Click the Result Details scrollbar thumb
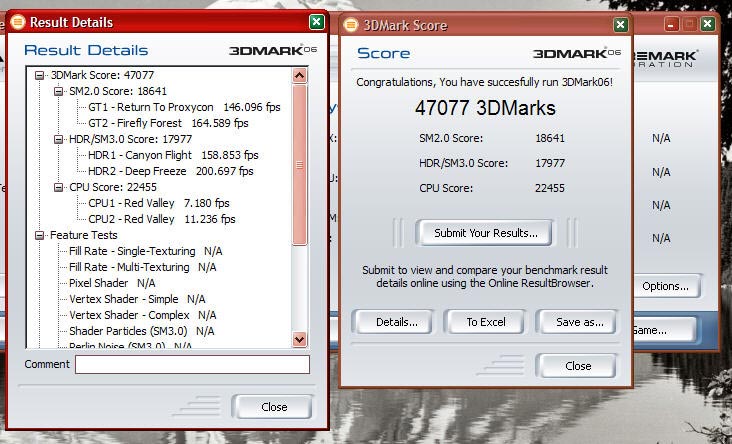Image resolution: width=732 pixels, height=444 pixels. pos(299,165)
